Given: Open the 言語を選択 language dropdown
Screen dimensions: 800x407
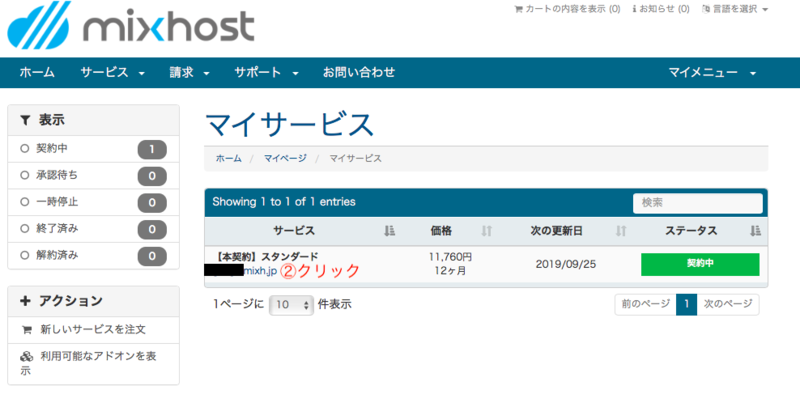Looking at the screenshot, I should [735, 9].
